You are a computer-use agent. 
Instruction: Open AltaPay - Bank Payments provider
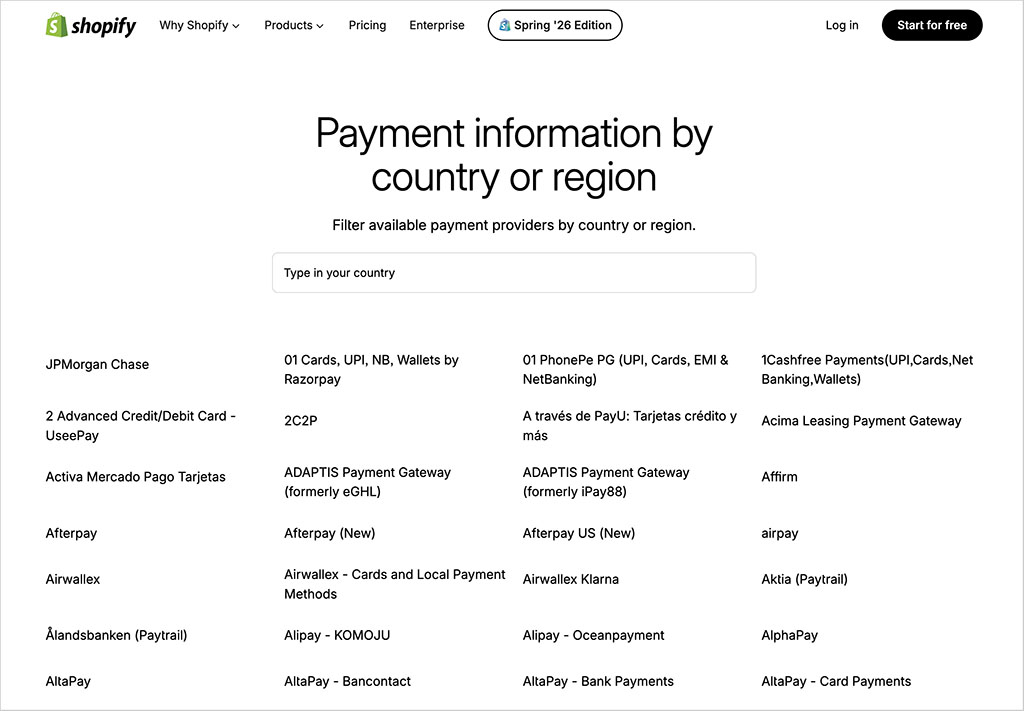point(598,681)
